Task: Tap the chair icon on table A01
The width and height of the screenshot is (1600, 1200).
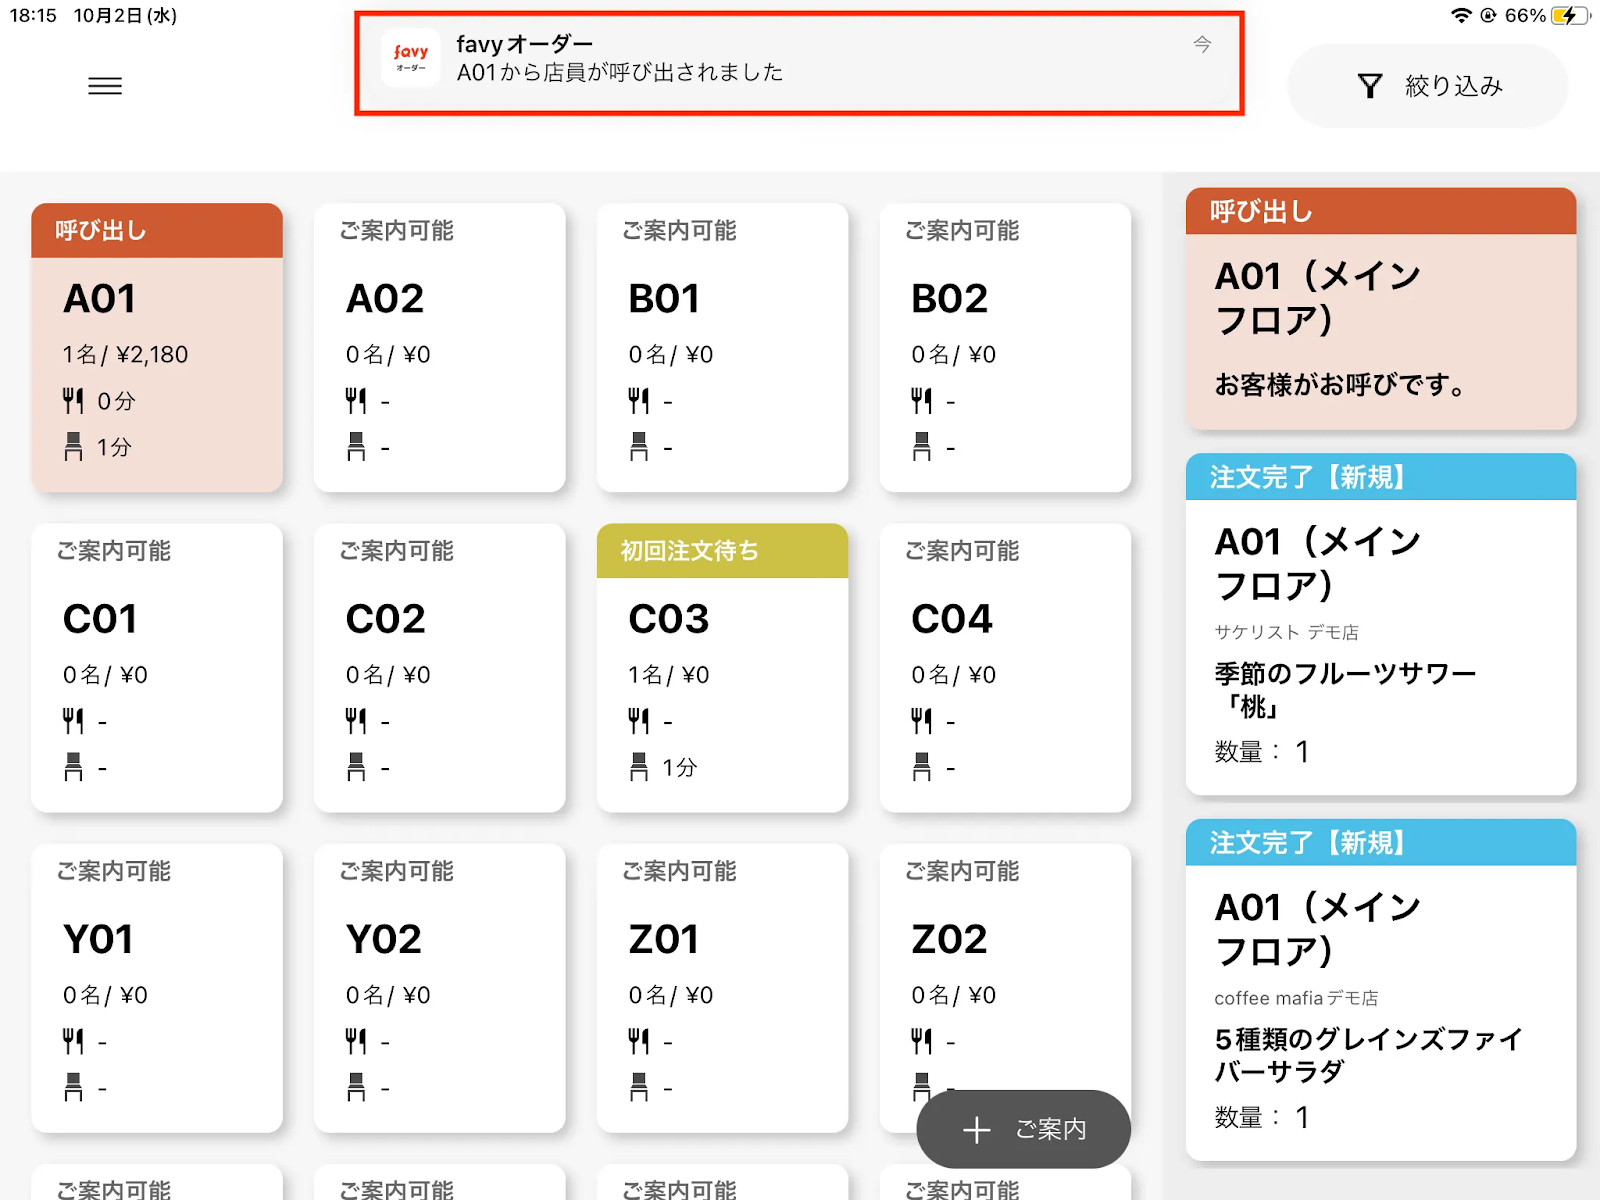Action: [73, 447]
